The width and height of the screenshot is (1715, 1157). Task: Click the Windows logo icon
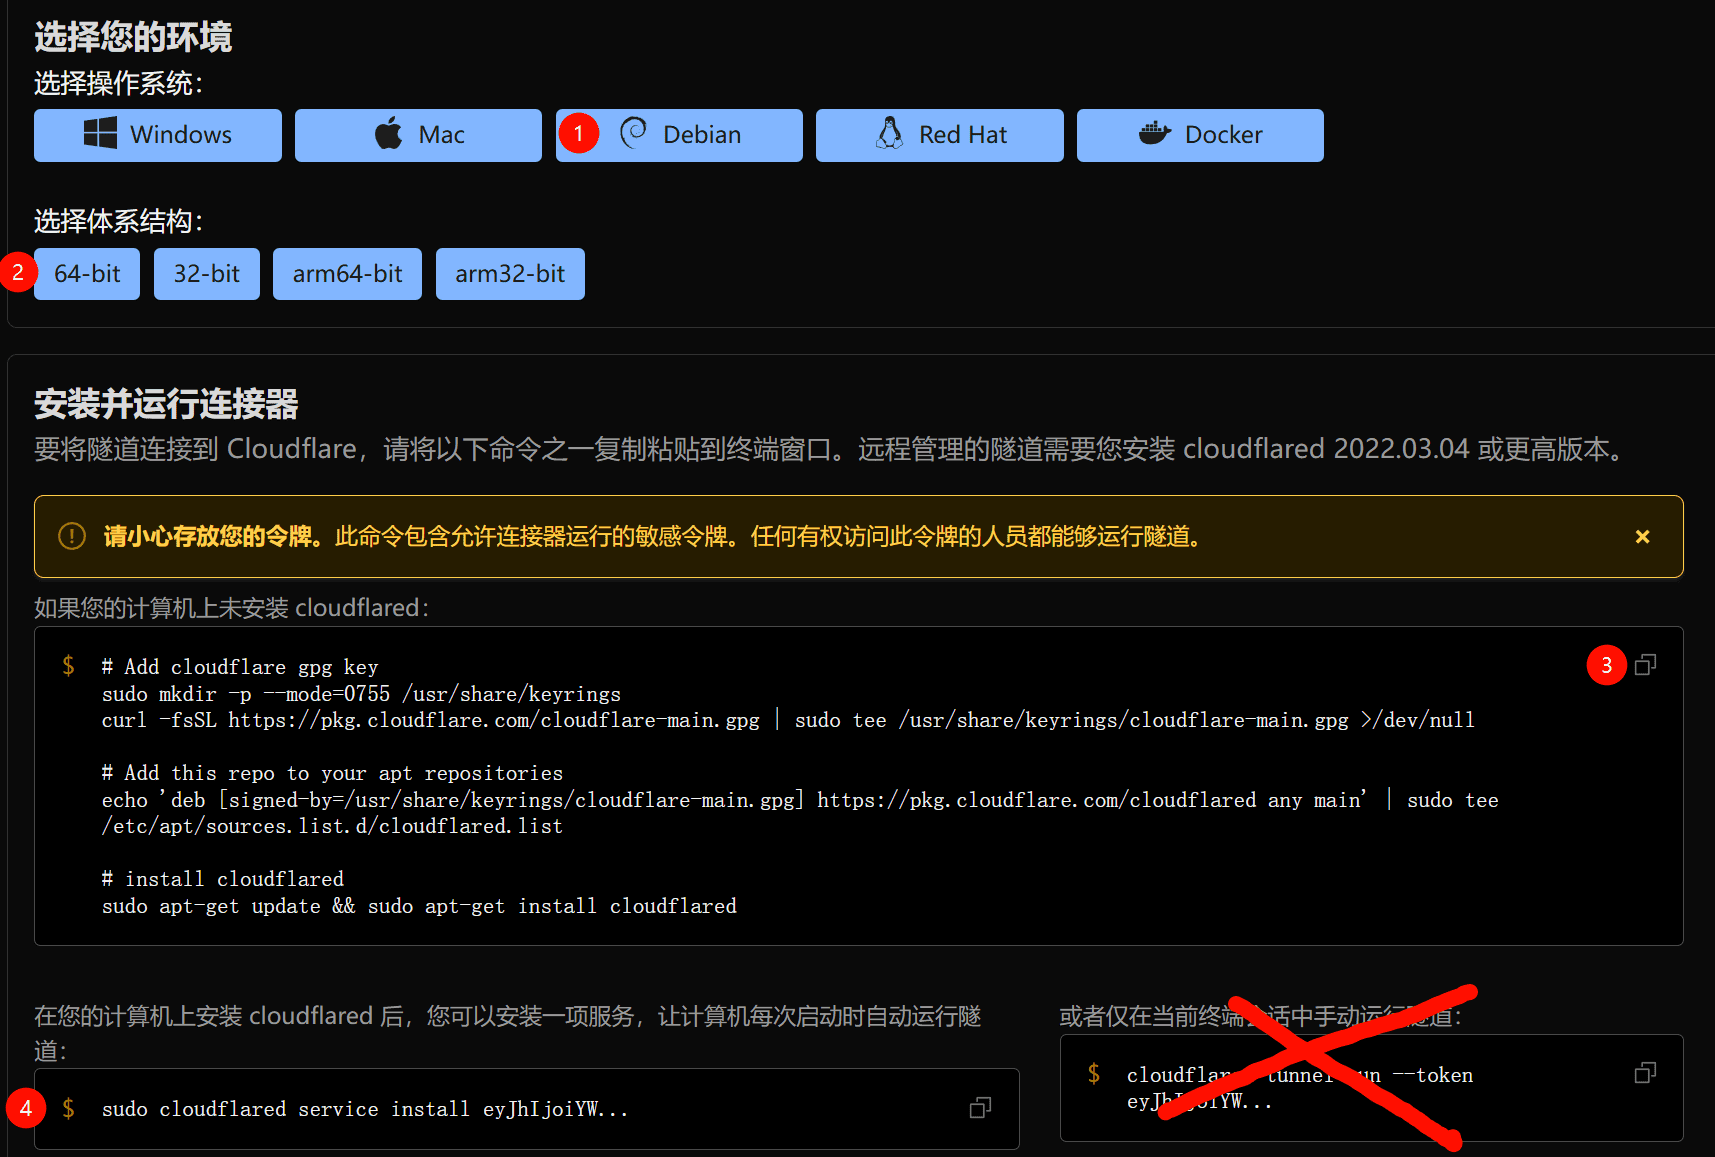tap(100, 133)
